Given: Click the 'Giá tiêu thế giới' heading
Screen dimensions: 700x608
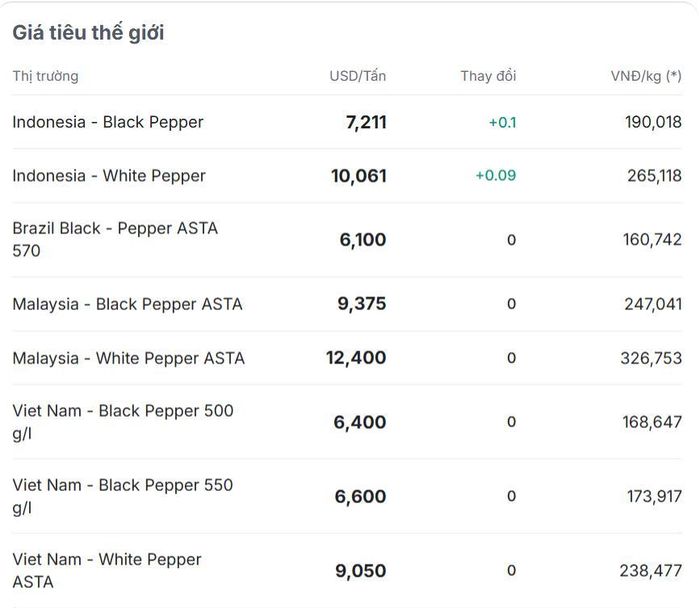Looking at the screenshot, I should click(88, 33).
